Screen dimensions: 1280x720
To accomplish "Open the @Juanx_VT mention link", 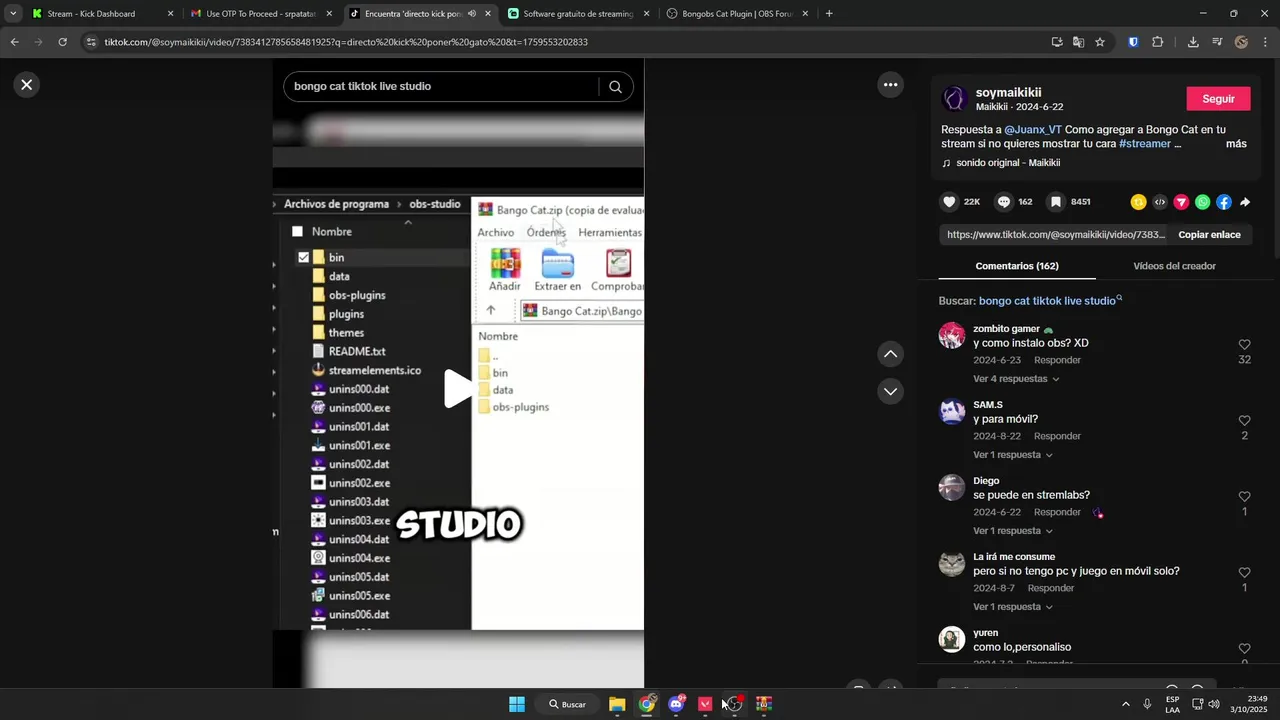I will [x=1033, y=130].
